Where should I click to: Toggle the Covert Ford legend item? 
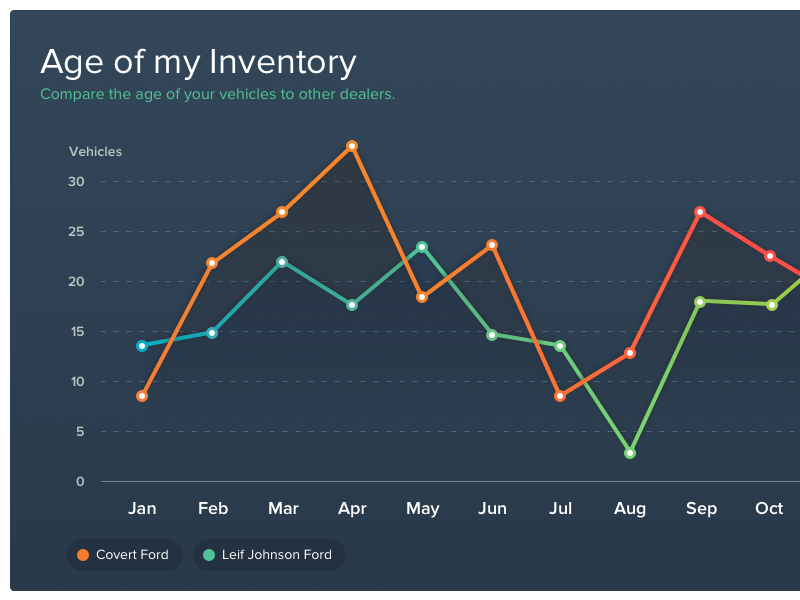click(125, 555)
